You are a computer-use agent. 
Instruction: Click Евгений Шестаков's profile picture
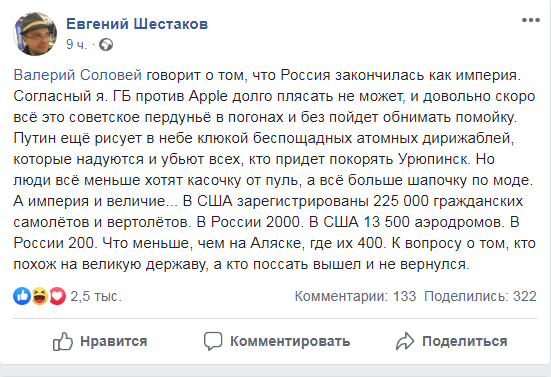[35, 34]
